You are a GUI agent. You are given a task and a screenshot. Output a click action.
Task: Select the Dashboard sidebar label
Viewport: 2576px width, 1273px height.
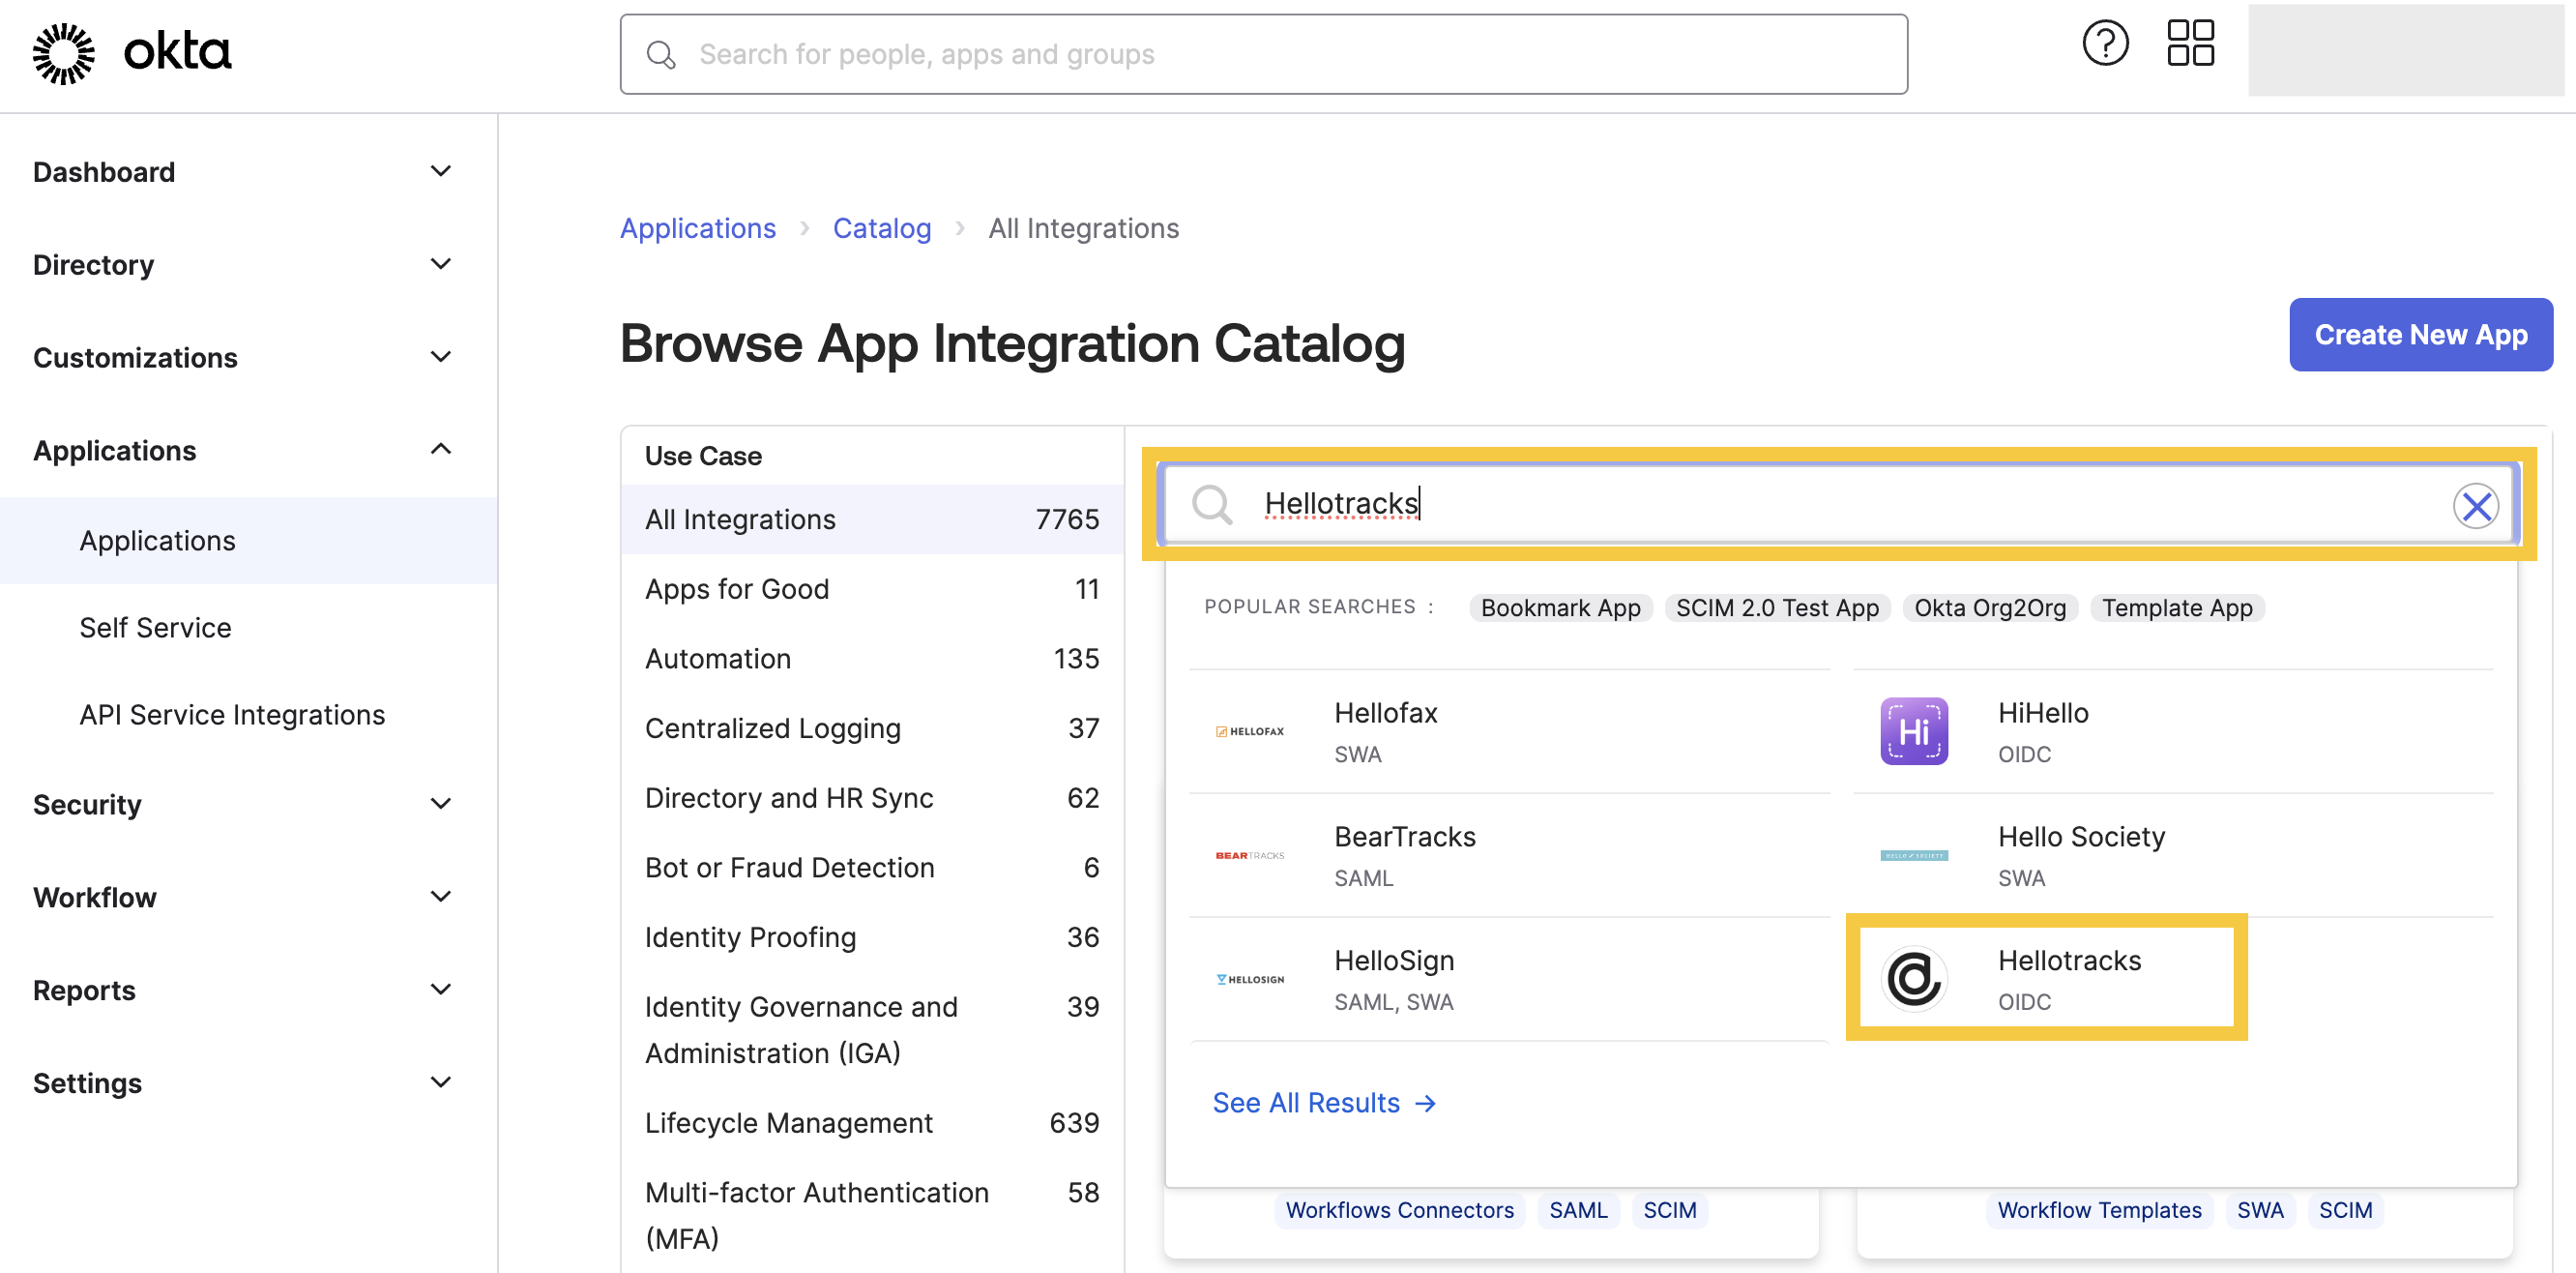104,172
